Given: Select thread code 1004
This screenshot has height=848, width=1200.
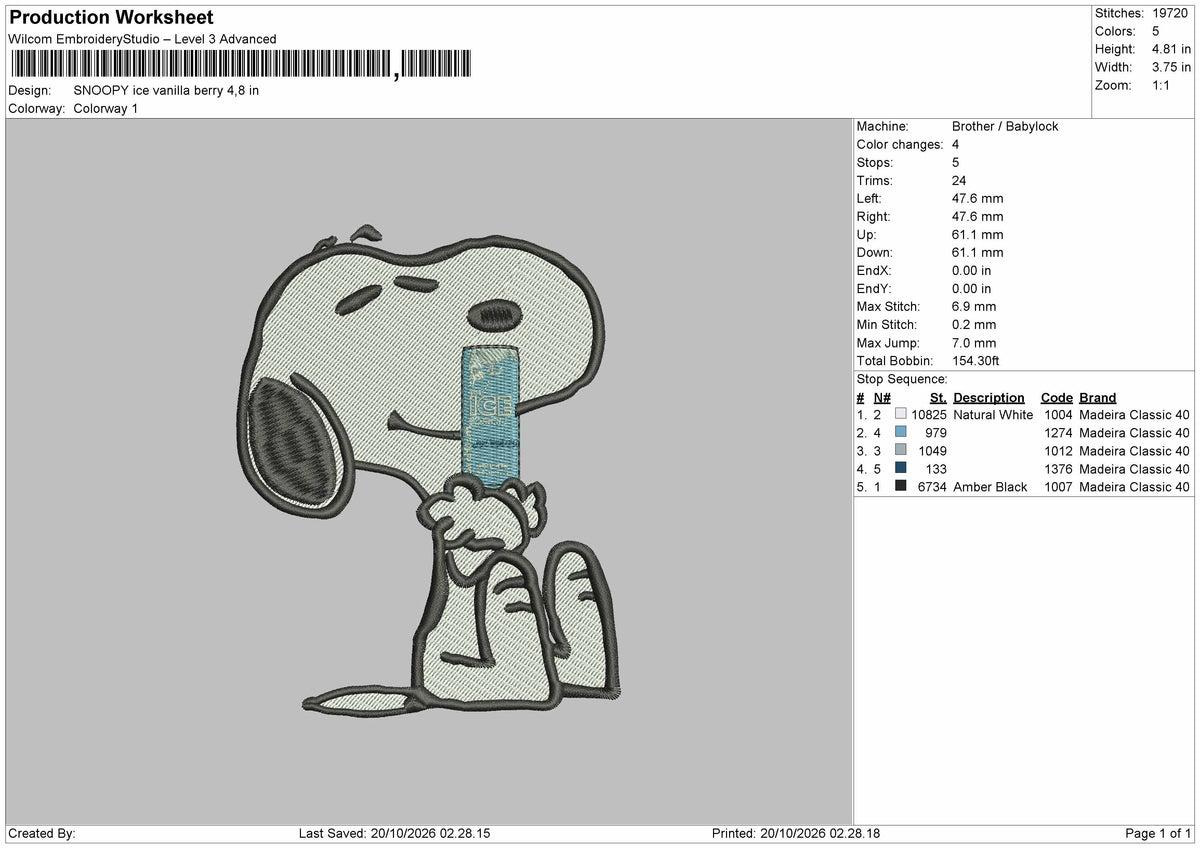Looking at the screenshot, I should click(x=1058, y=415).
